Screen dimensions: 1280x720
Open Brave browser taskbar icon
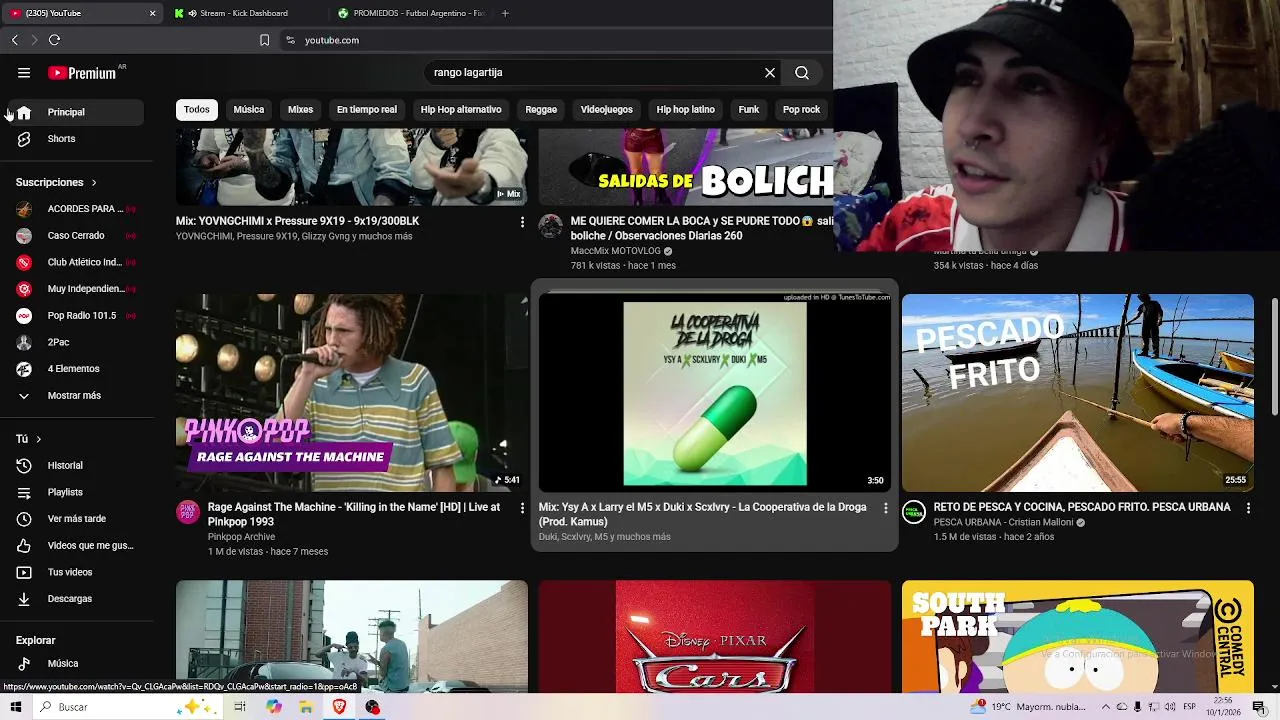339,707
